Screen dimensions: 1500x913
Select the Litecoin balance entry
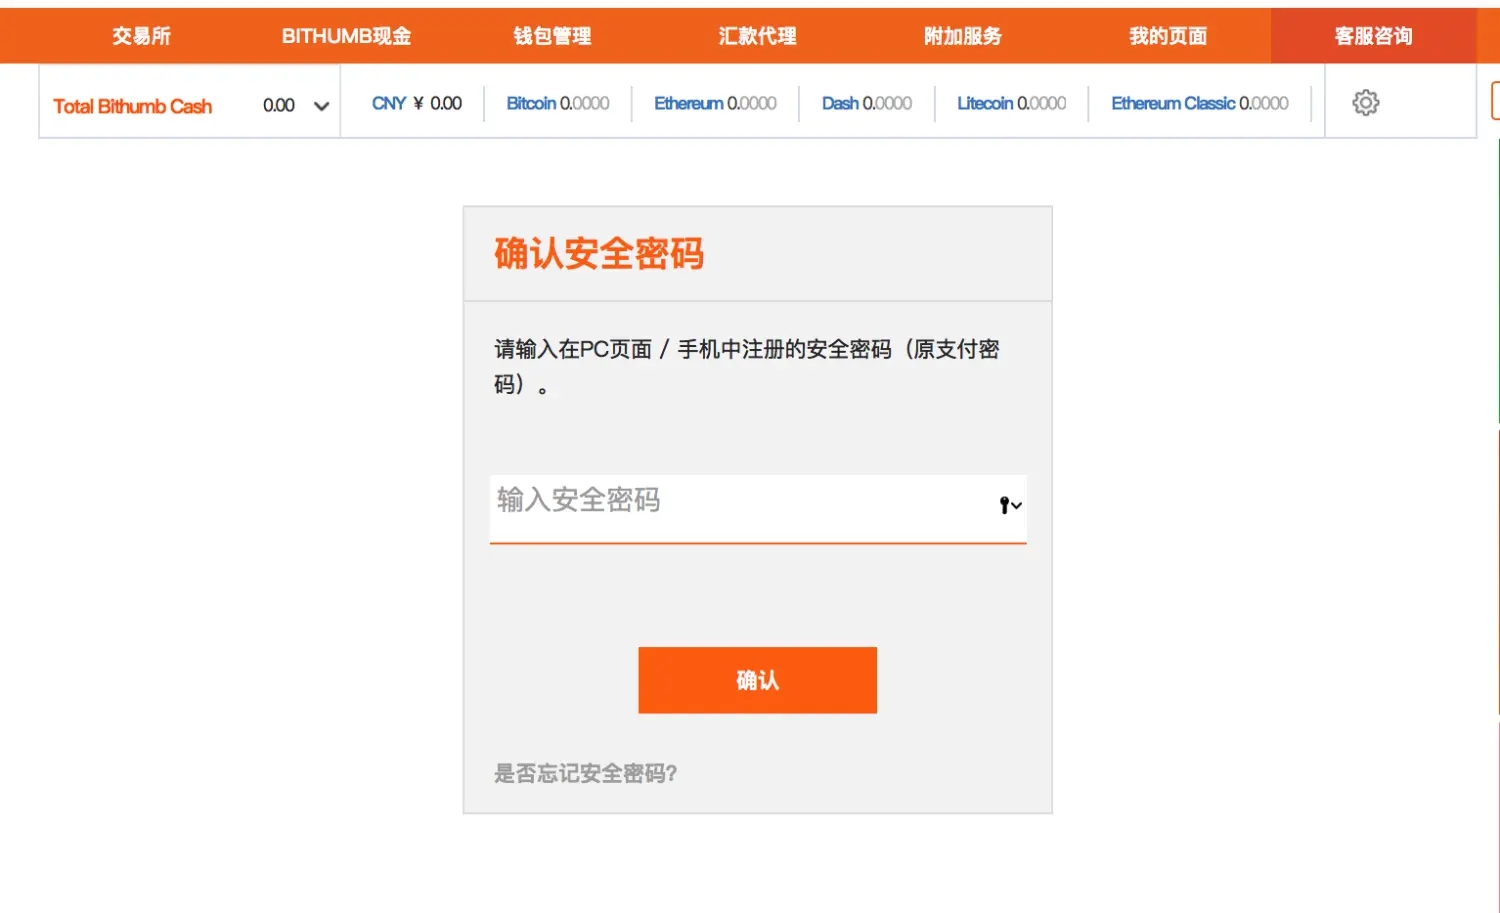(x=1010, y=102)
